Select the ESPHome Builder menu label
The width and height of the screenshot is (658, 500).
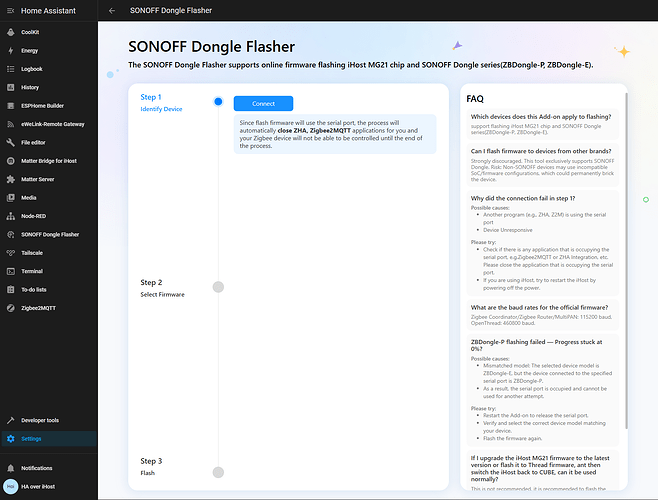click(42, 106)
